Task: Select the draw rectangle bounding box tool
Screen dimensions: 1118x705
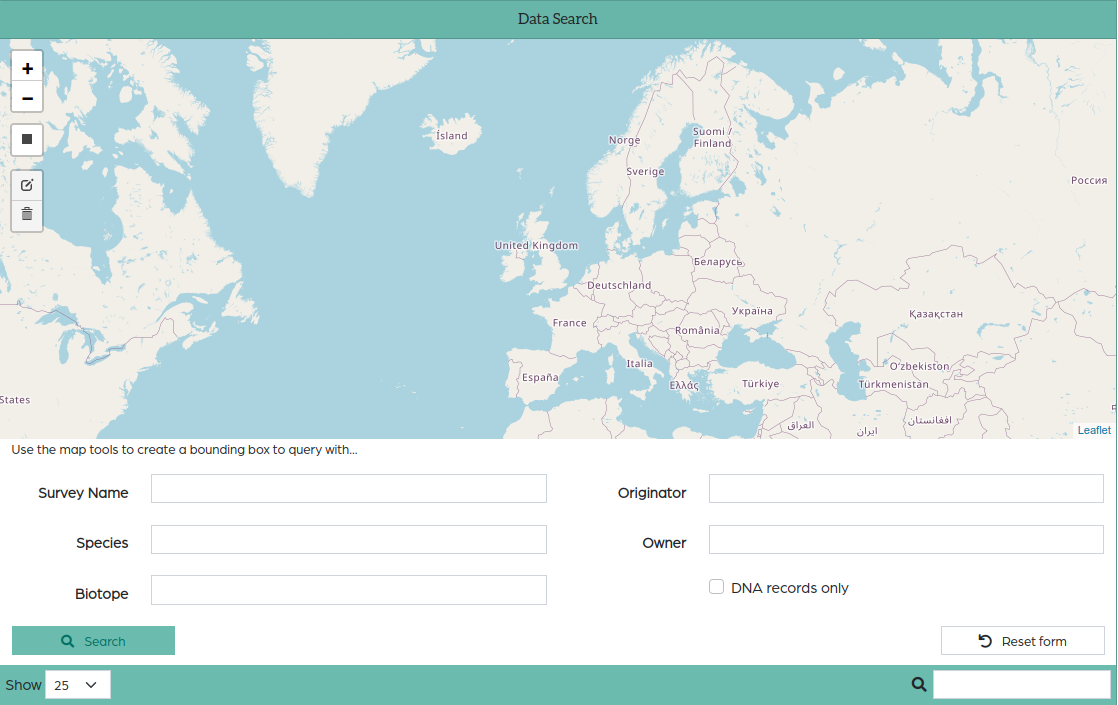Action: [27, 140]
